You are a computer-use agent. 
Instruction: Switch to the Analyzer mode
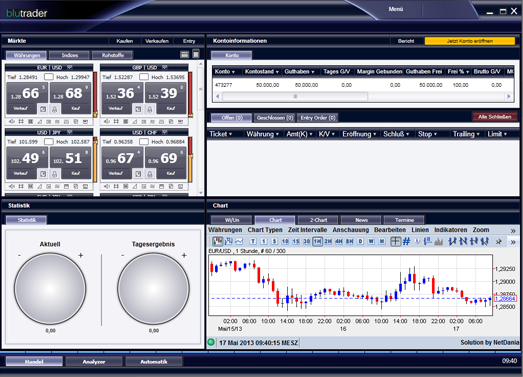click(94, 361)
